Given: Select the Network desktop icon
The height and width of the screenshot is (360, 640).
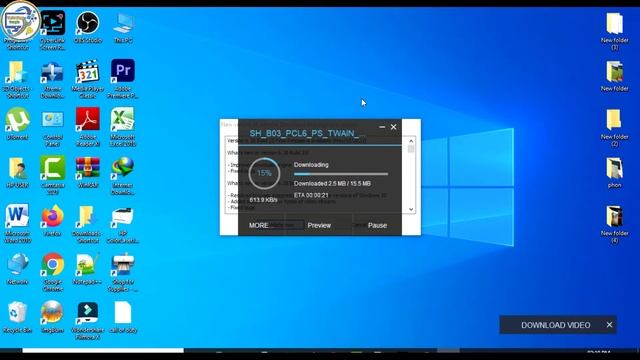Looking at the screenshot, I should (17, 269).
